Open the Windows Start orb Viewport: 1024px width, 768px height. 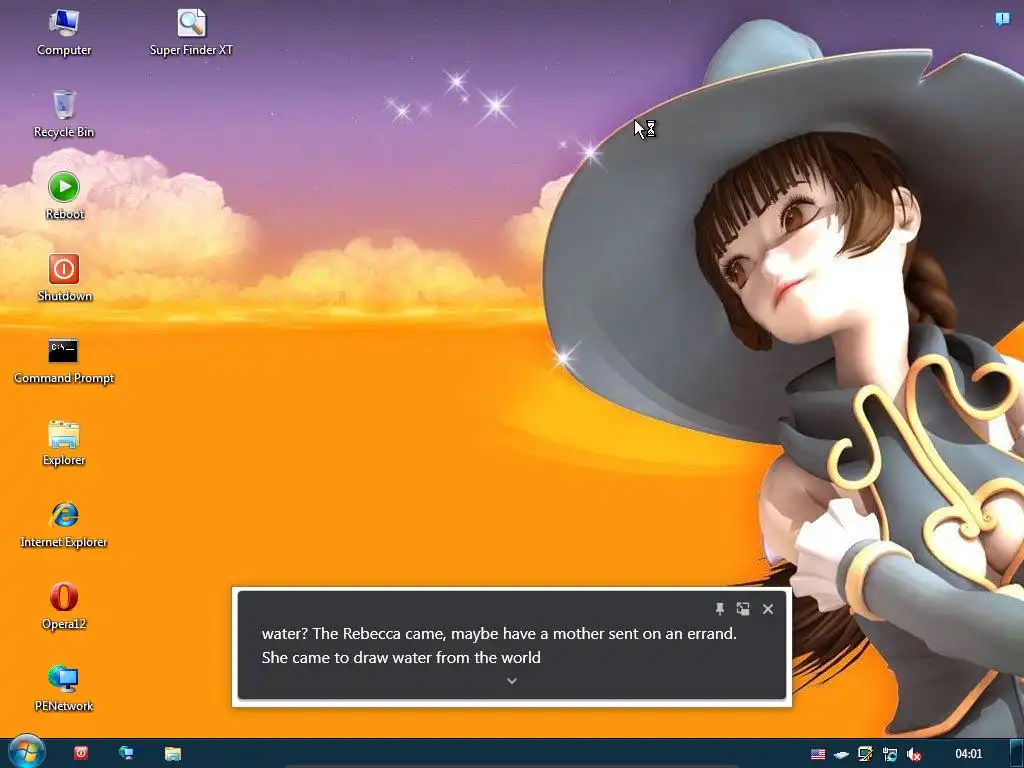pos(26,752)
